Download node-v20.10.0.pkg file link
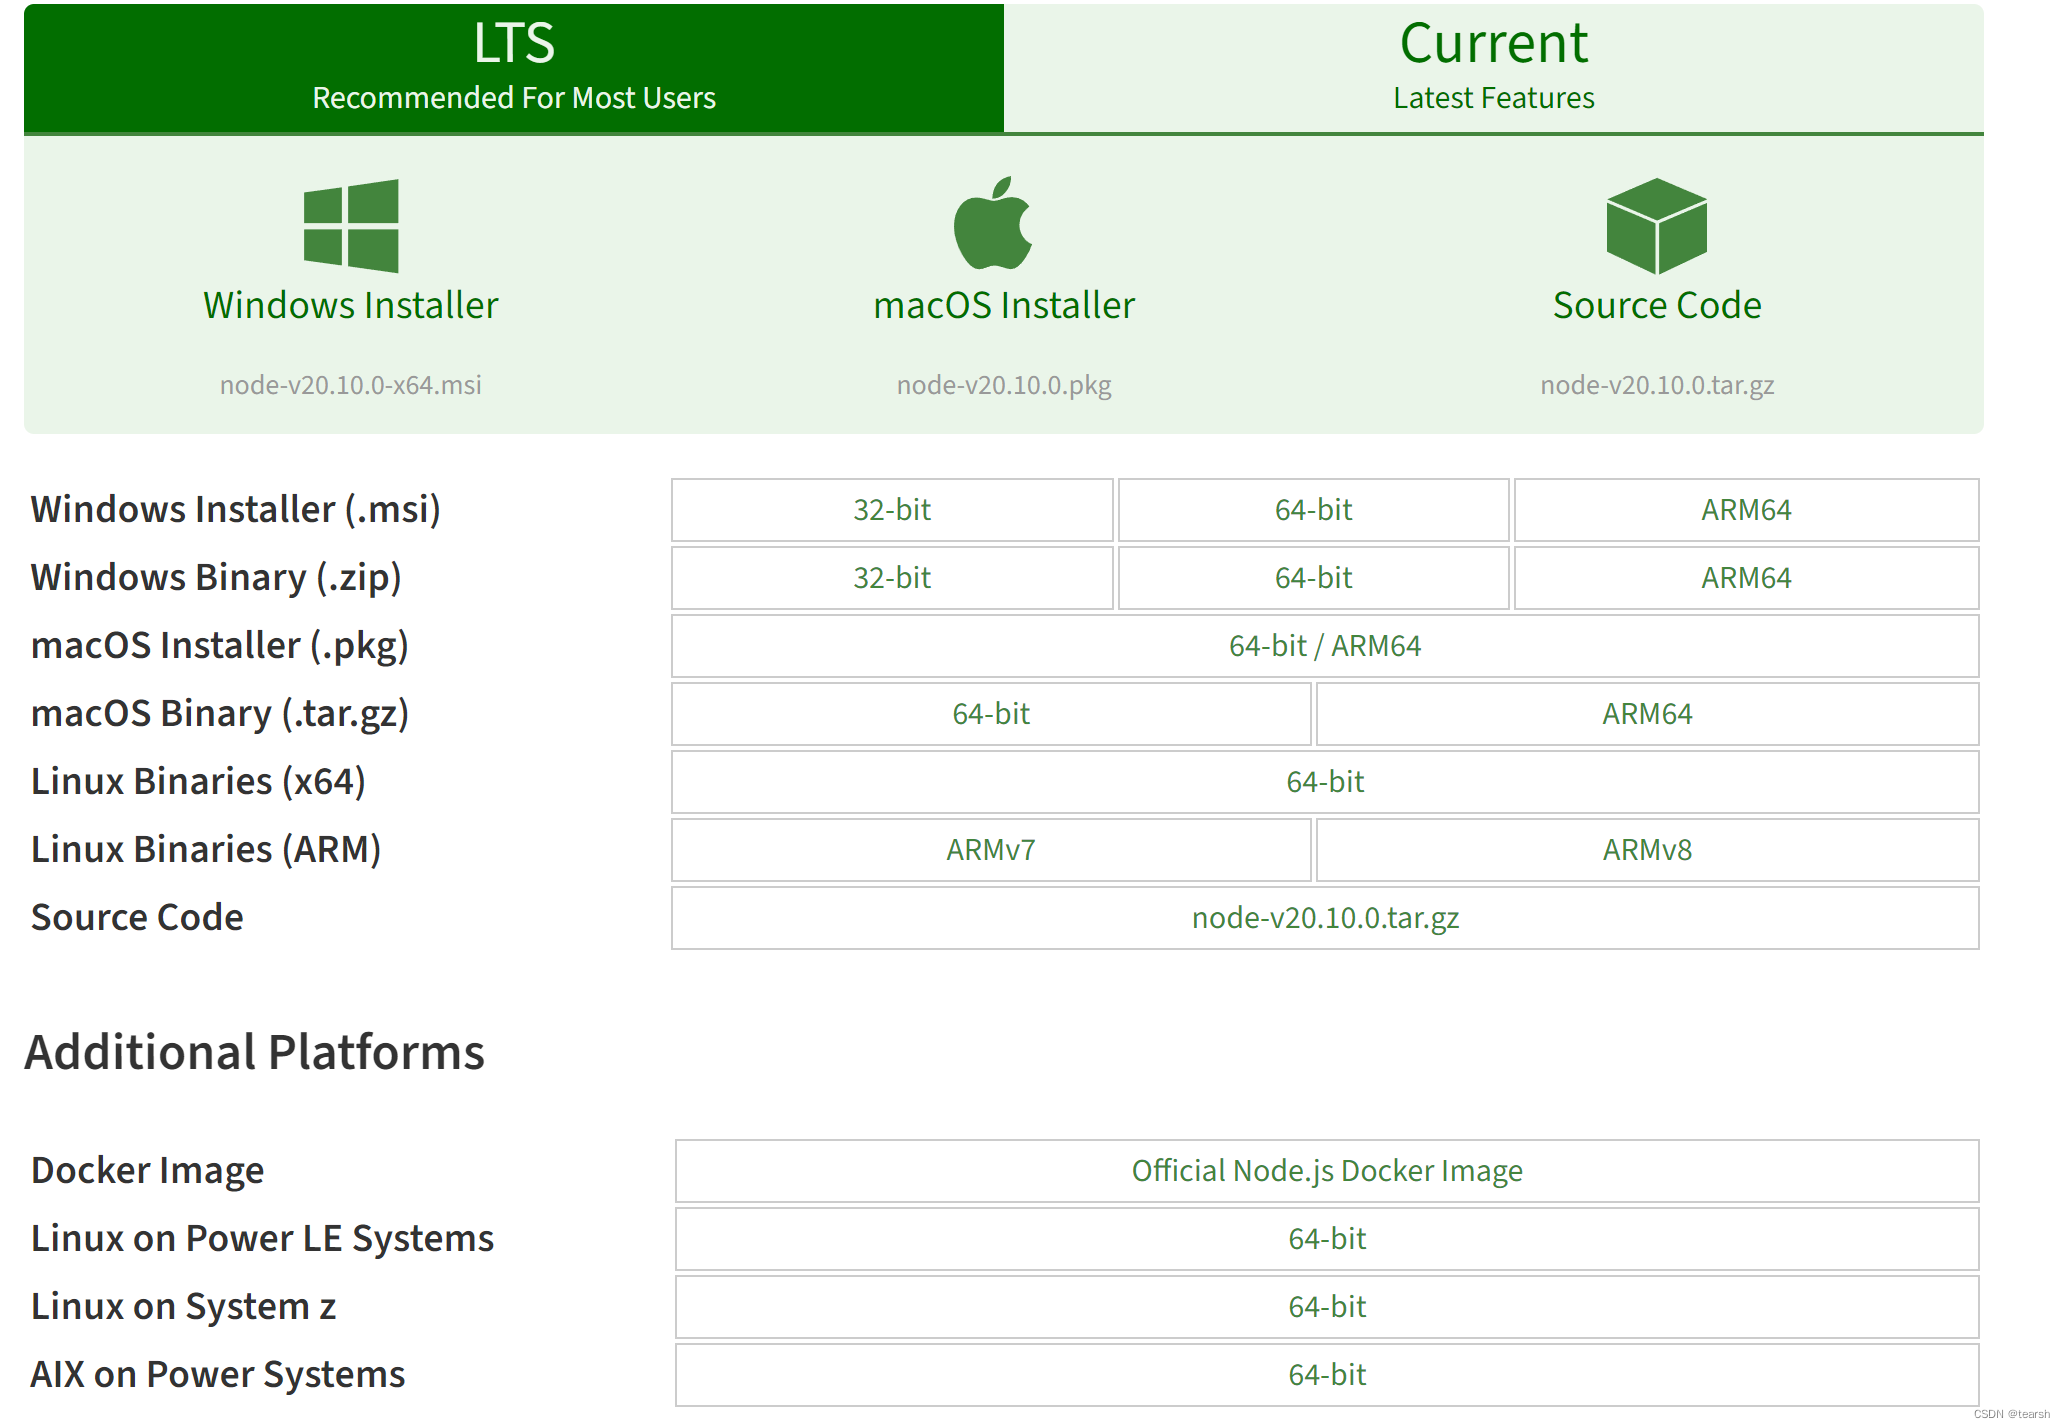 coord(1004,385)
